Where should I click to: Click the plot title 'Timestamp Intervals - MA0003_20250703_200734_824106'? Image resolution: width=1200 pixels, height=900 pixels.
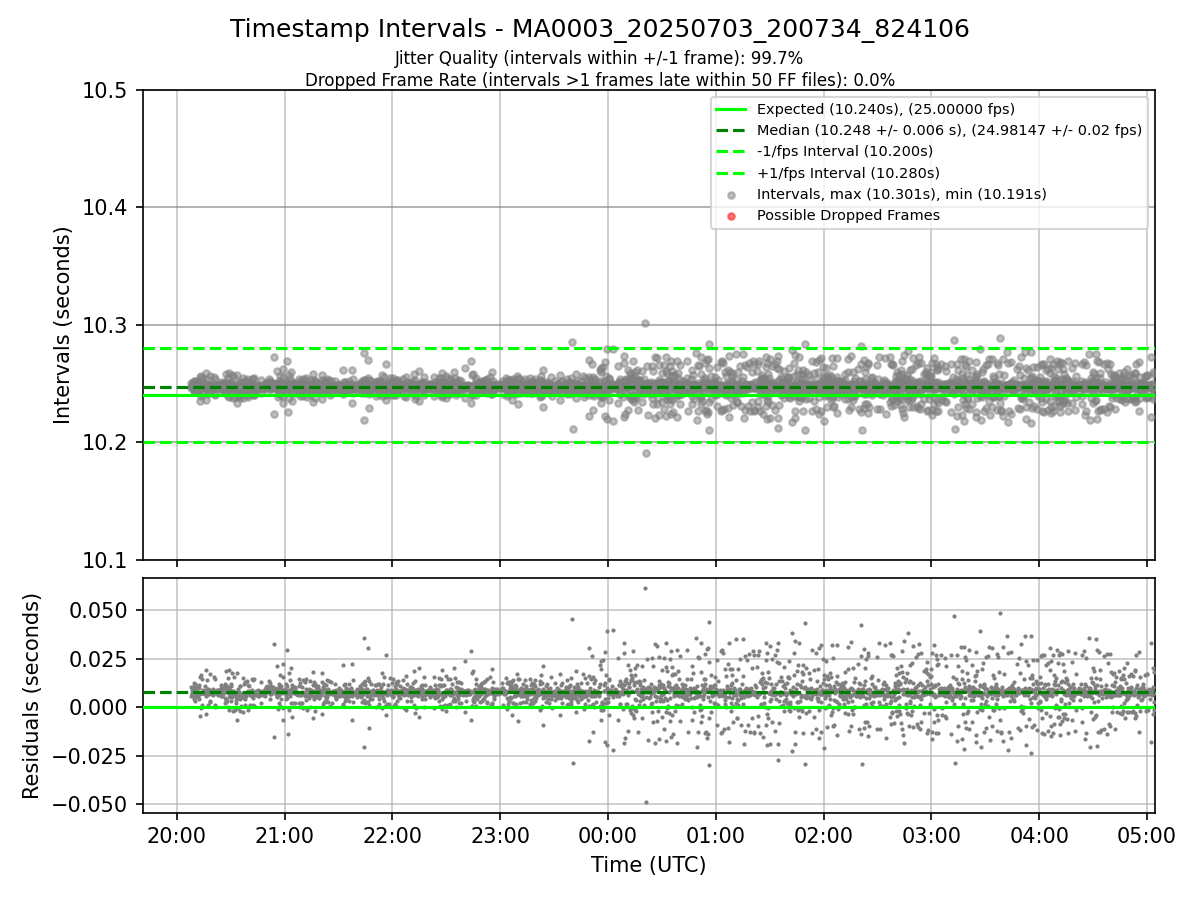pyautogui.click(x=600, y=29)
